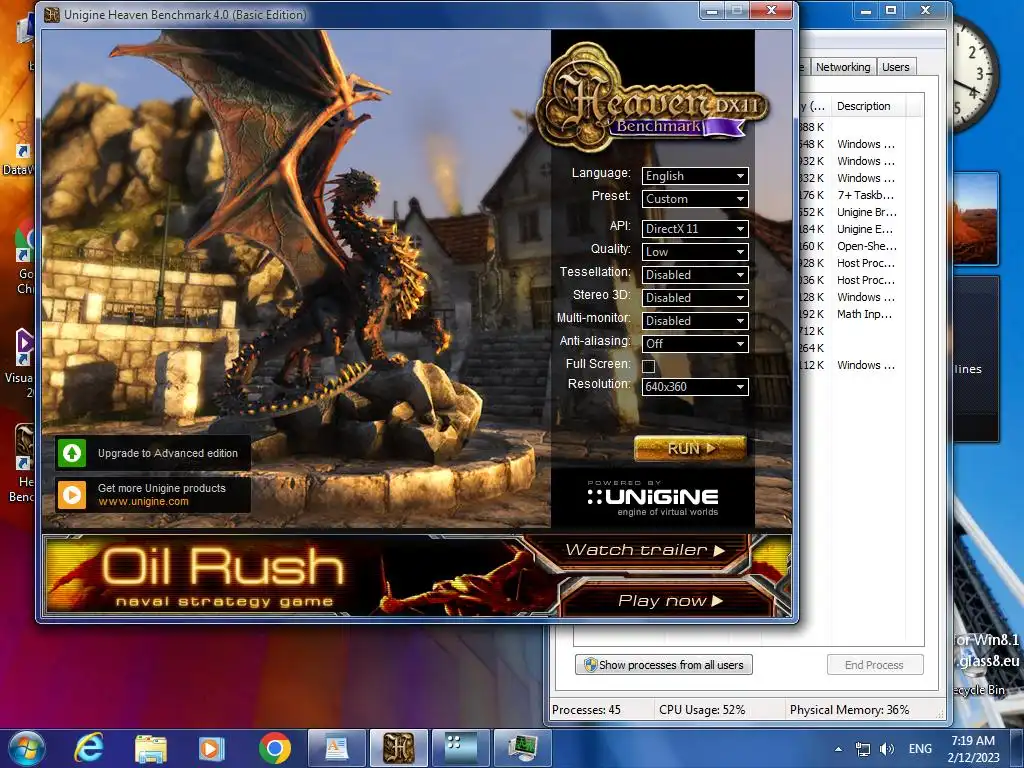Open the Anti-aliasing dropdown showing Off
The width and height of the screenshot is (1024, 768).
(x=695, y=344)
